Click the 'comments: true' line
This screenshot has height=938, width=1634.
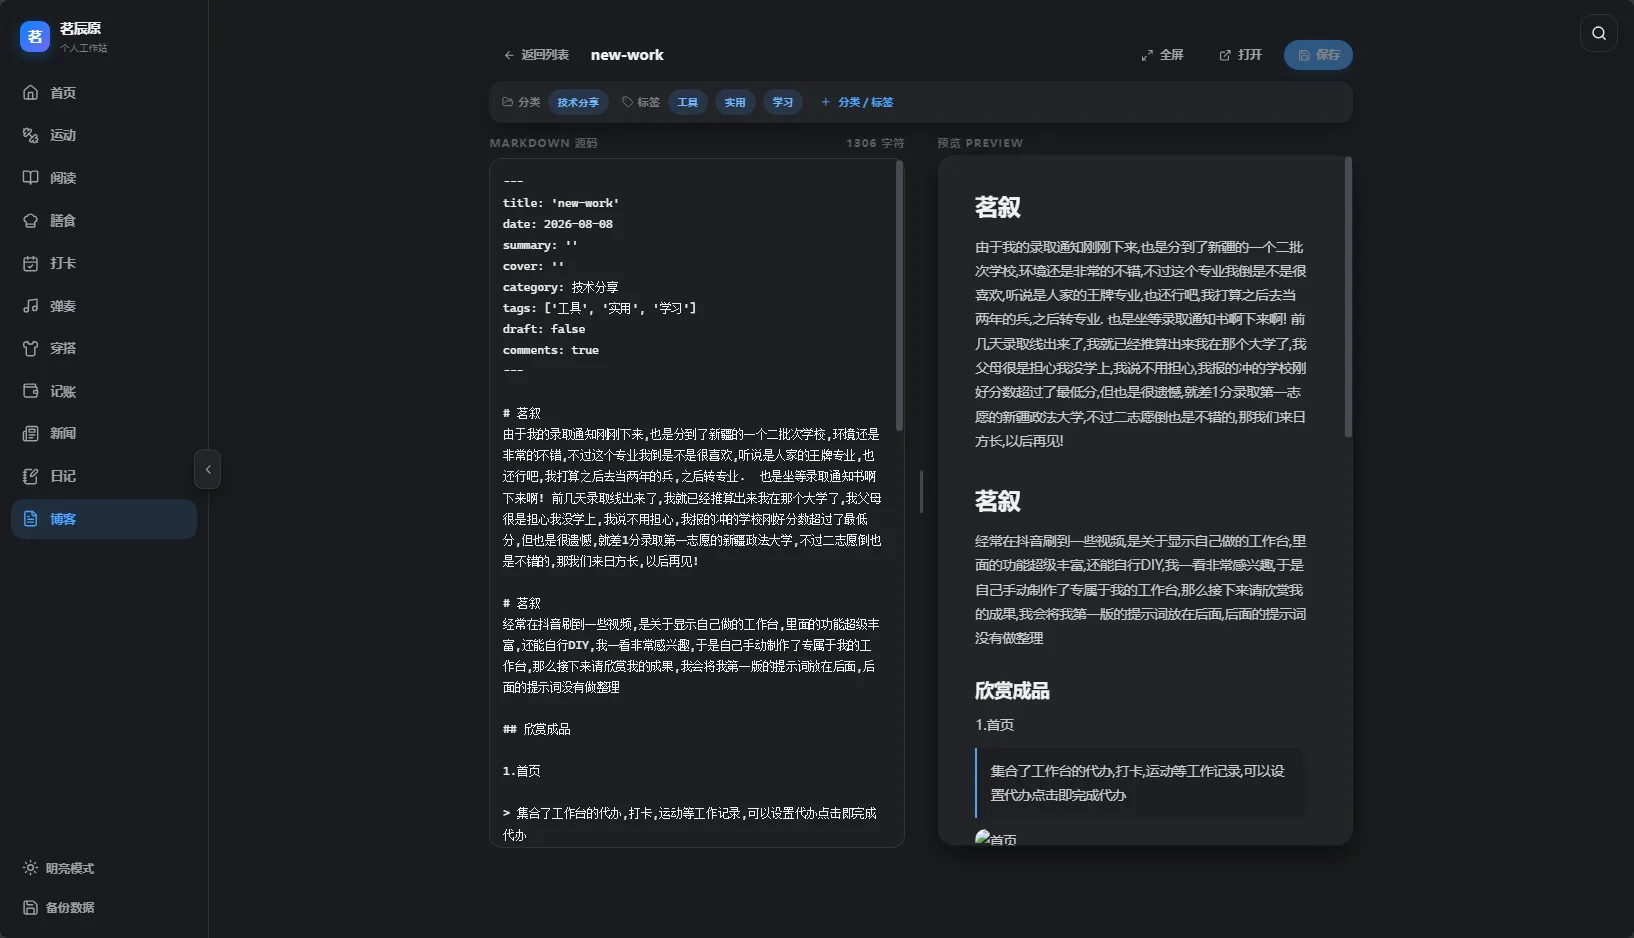551,350
